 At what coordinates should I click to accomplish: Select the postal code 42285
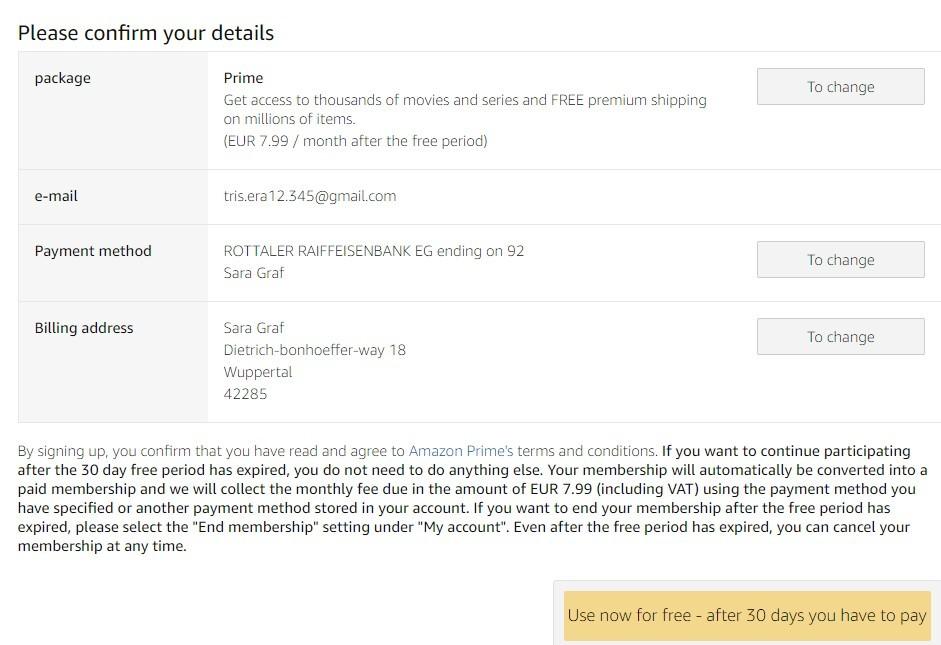[245, 394]
